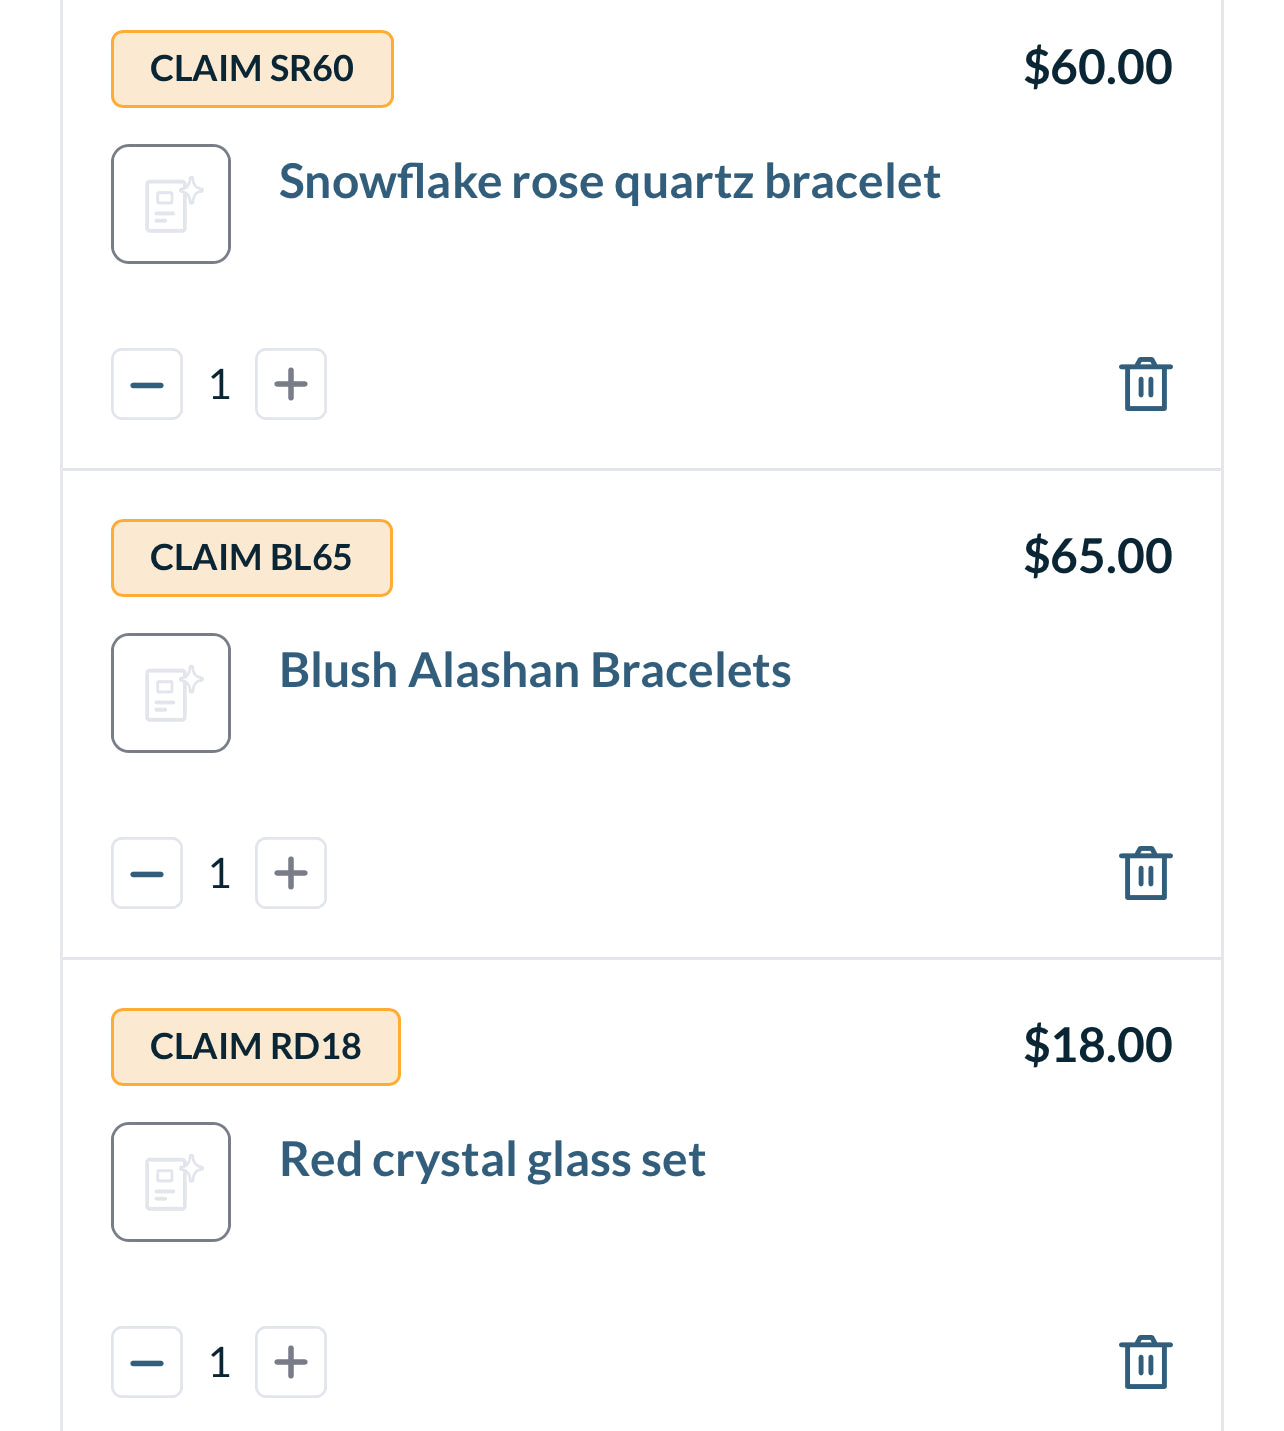
Task: Remove Blush Alashan Bracelets with trash icon
Action: [1145, 874]
